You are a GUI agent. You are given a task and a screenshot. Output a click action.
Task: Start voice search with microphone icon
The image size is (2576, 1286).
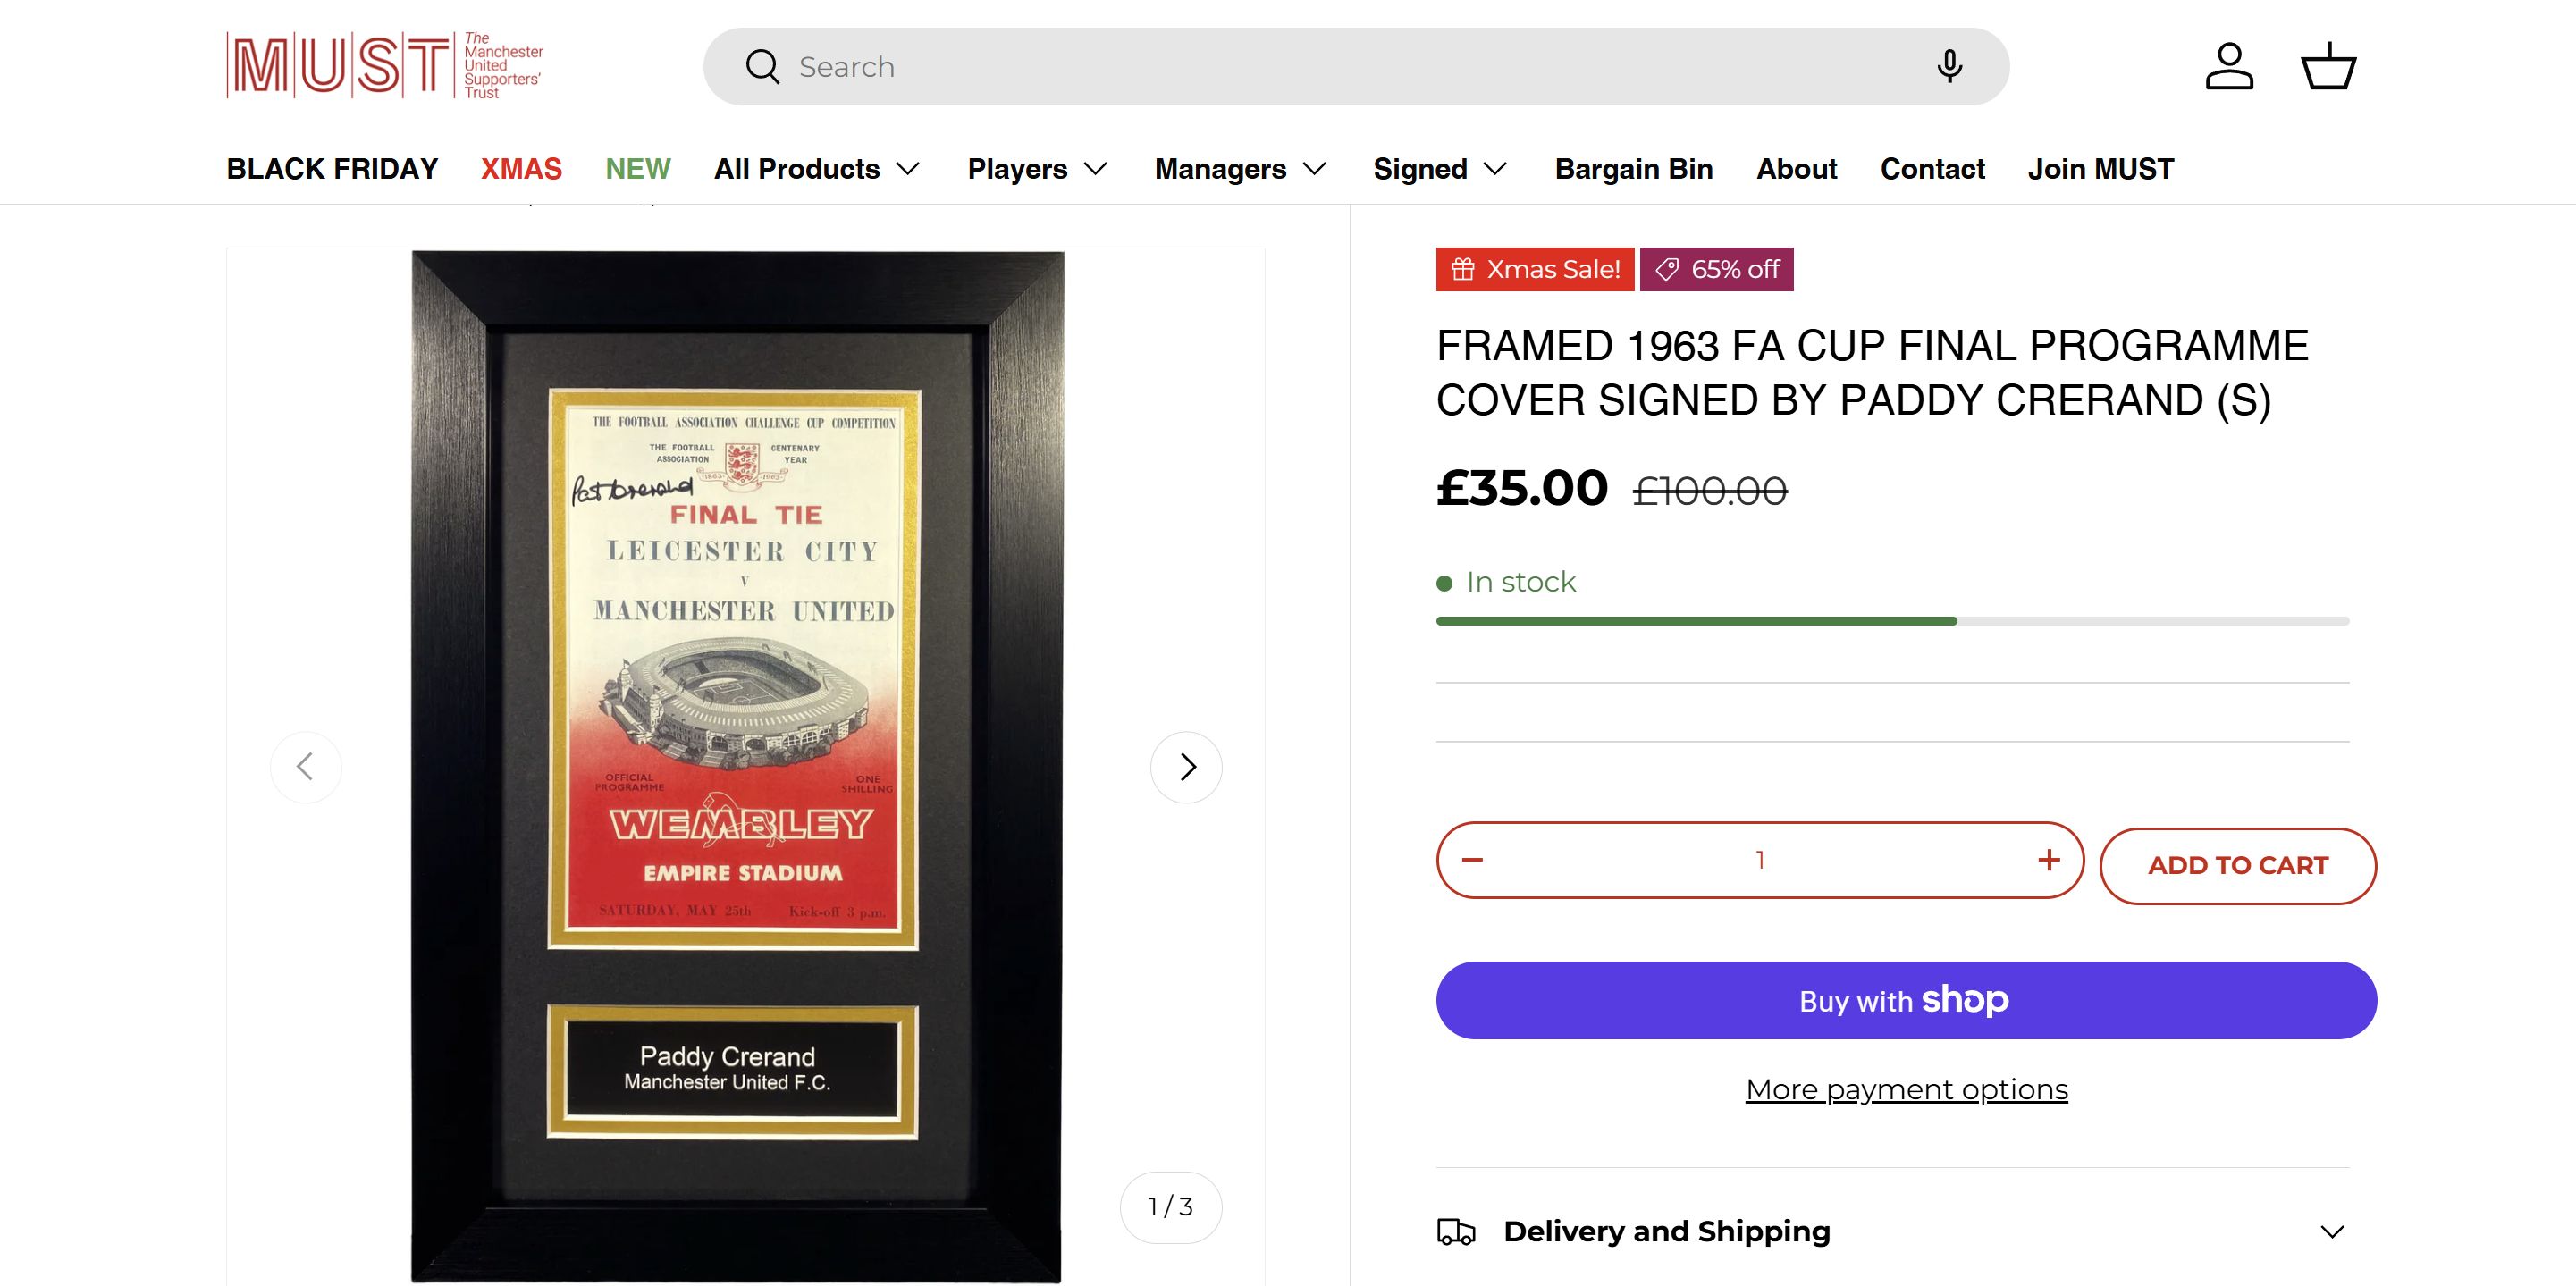tap(1948, 67)
